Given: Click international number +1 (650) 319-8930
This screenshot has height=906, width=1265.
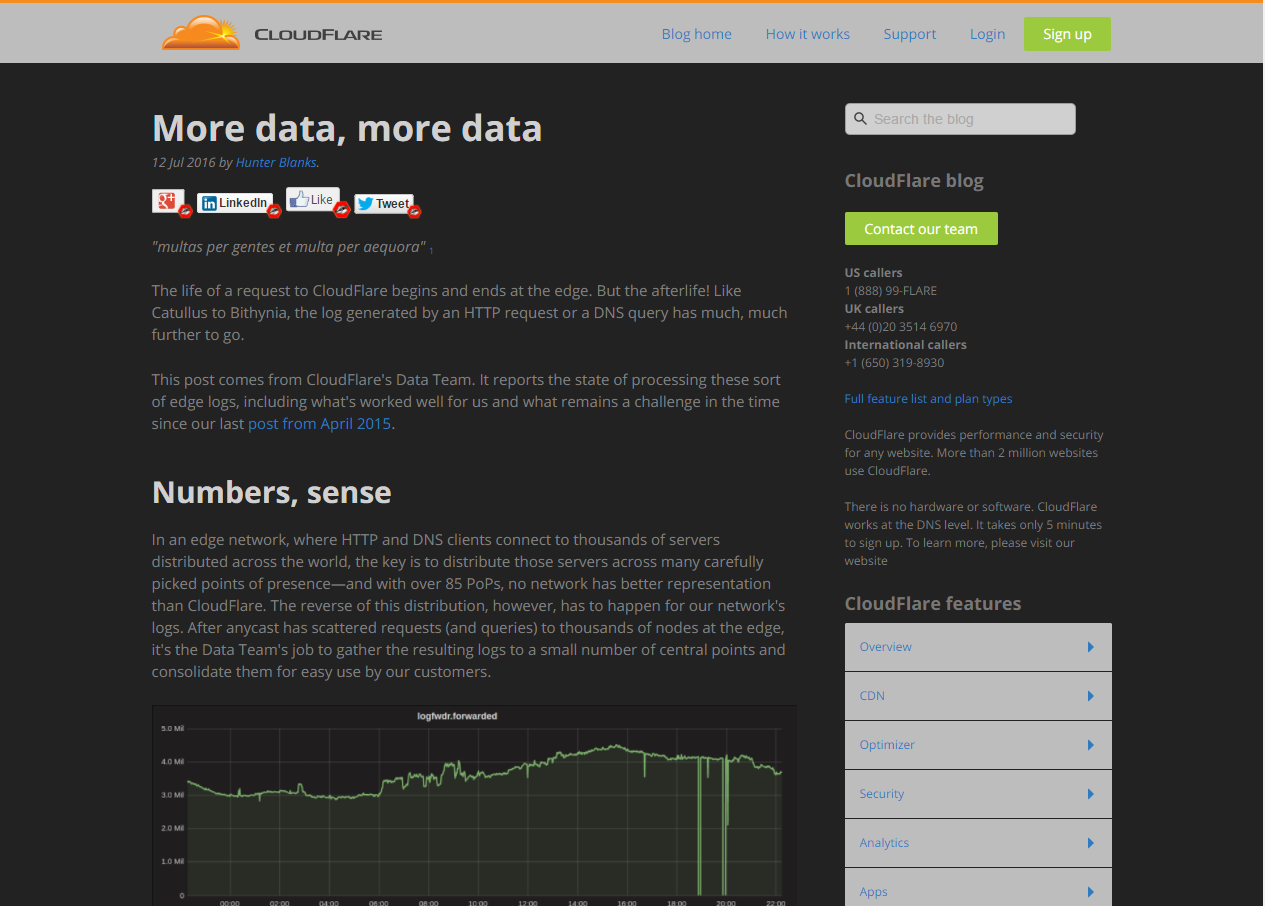Looking at the screenshot, I should coord(894,363).
